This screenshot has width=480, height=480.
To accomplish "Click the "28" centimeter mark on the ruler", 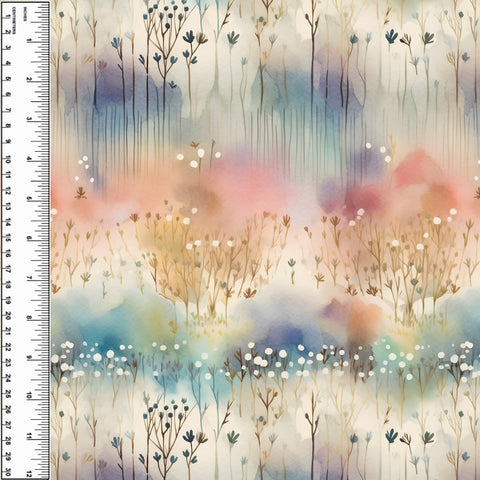I will [x=8, y=441].
